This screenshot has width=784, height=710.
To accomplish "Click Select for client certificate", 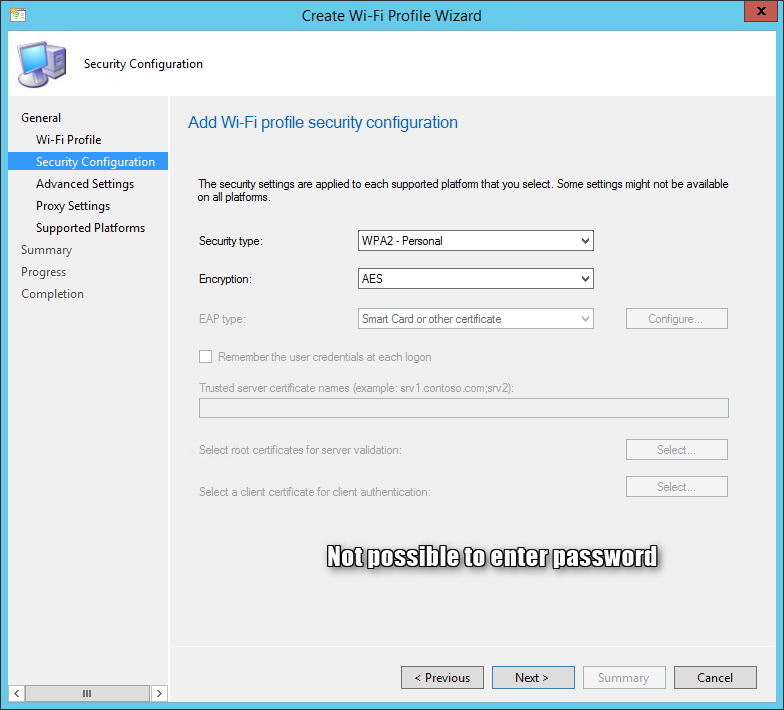I will (x=676, y=487).
